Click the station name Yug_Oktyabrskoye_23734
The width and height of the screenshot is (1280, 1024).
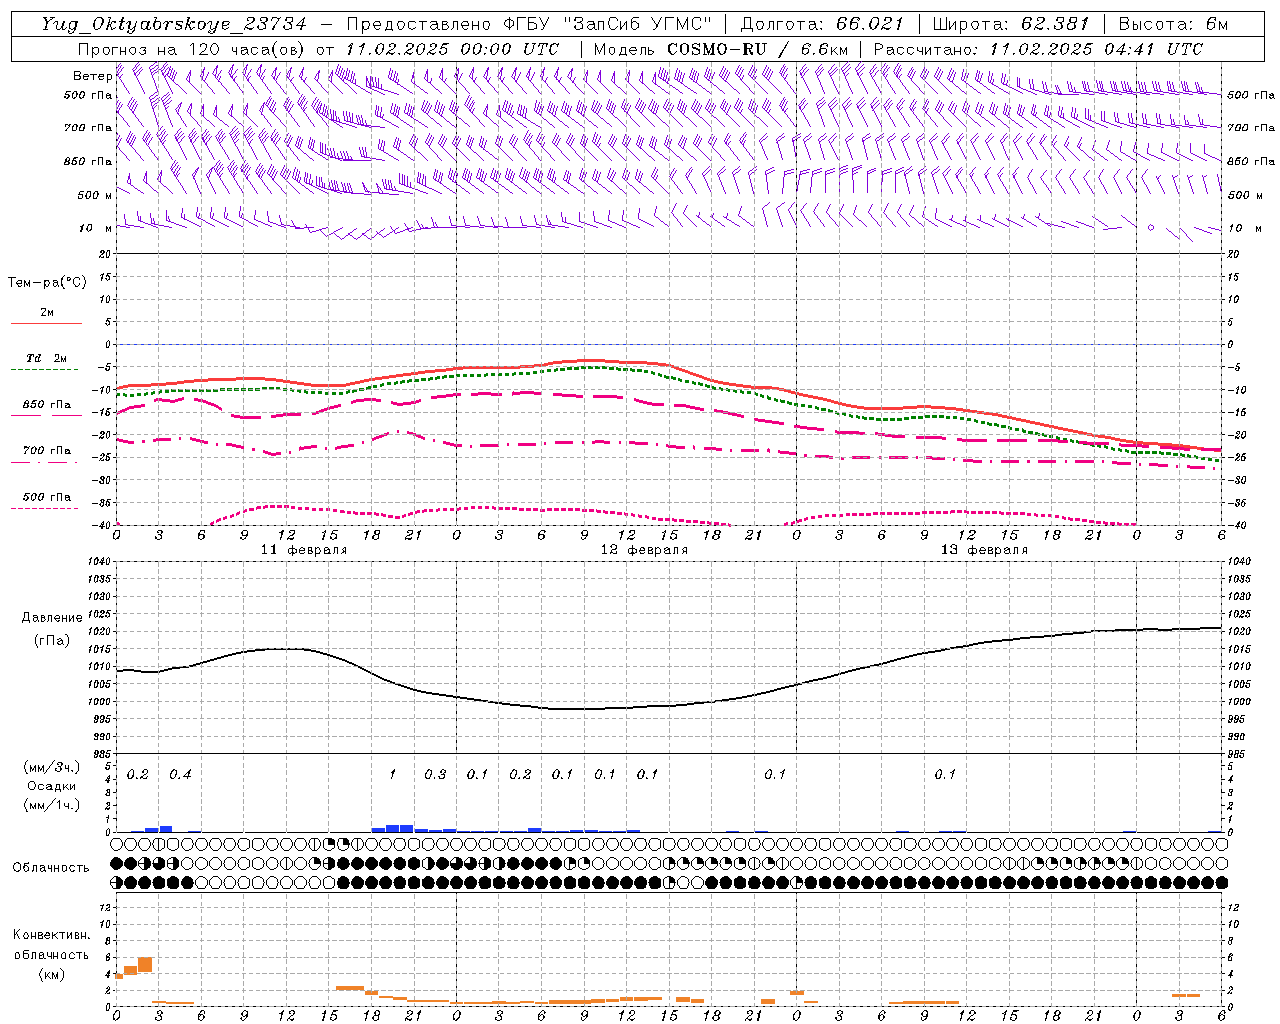click(173, 24)
